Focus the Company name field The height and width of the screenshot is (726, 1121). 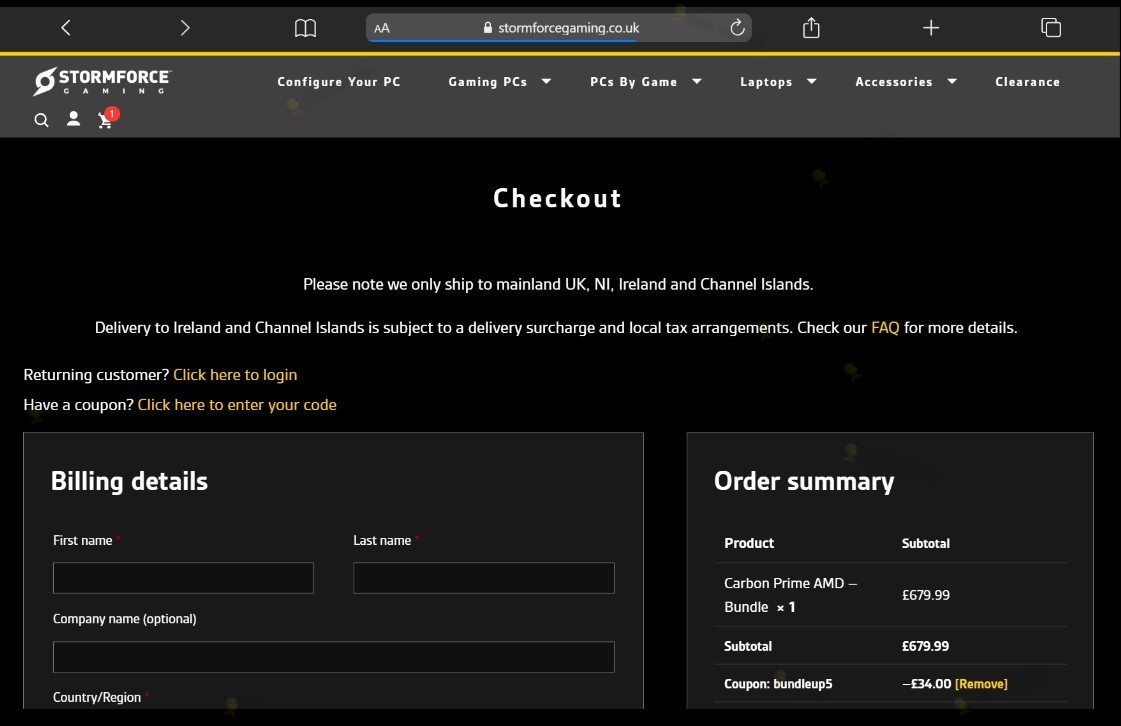(x=334, y=657)
